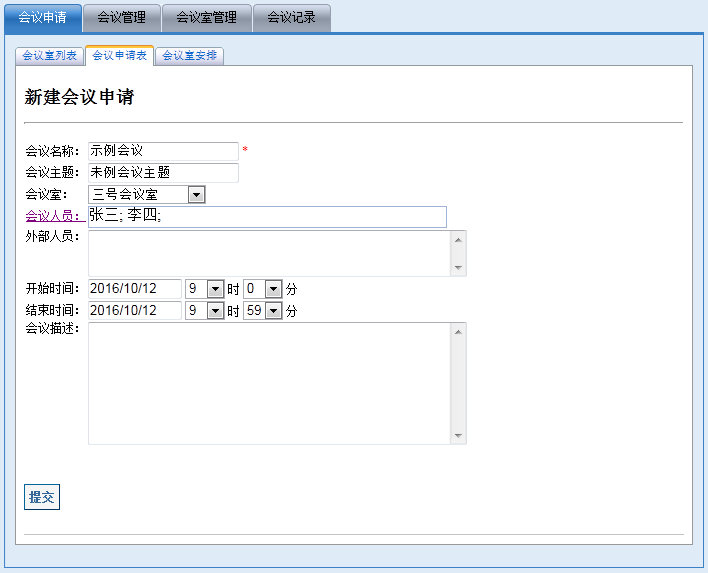Select the 会议室列表 sub-tab
The image size is (708, 573).
pyautogui.click(x=50, y=56)
